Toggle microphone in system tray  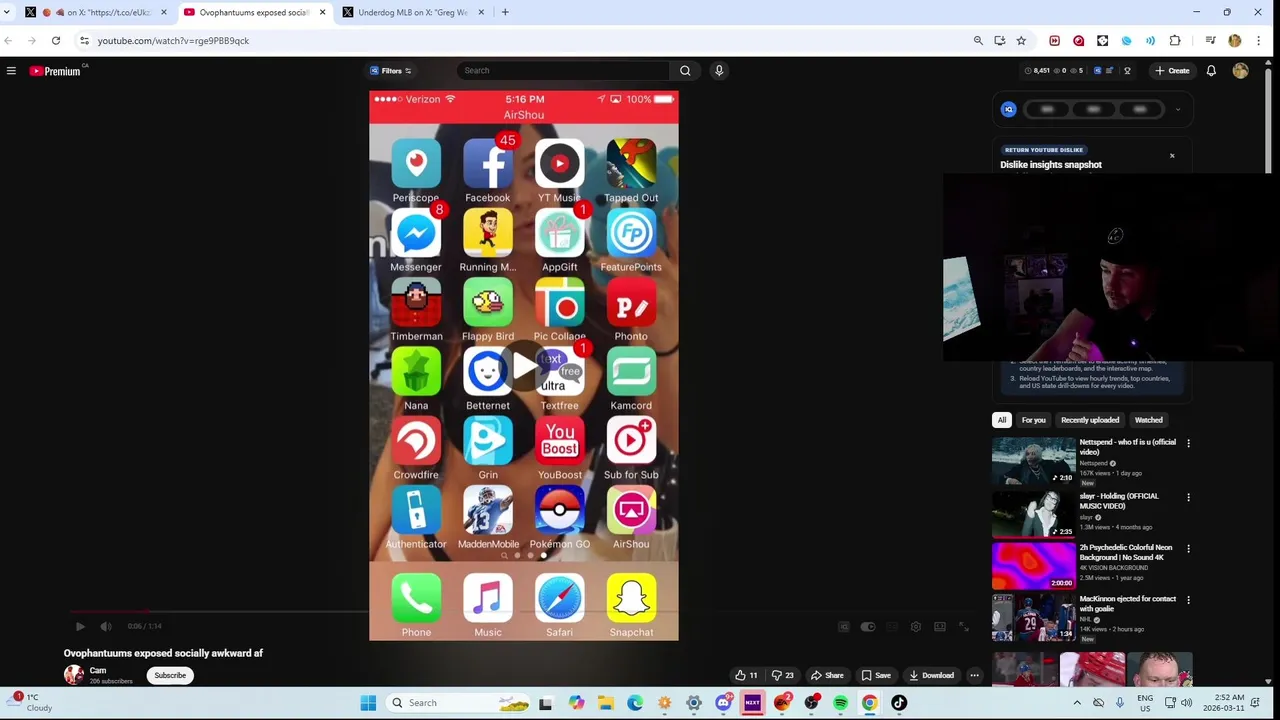[x=1120, y=703]
